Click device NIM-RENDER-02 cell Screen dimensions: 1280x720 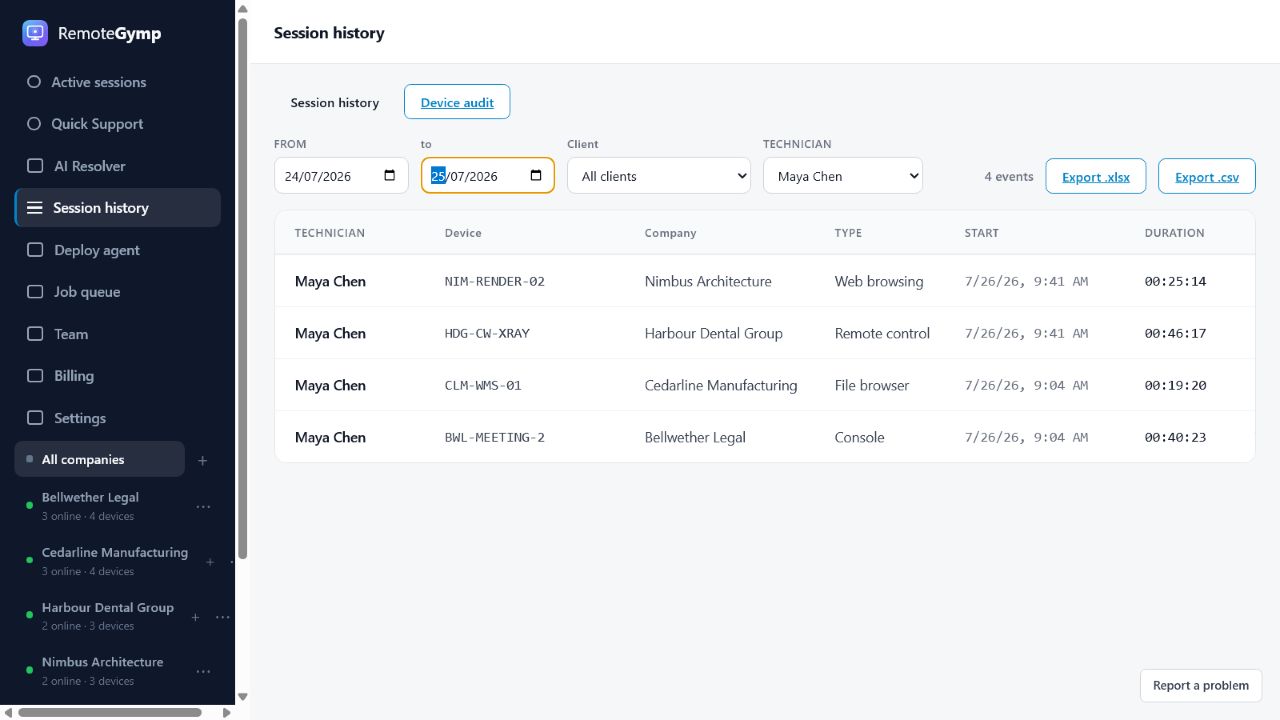pyautogui.click(x=495, y=281)
